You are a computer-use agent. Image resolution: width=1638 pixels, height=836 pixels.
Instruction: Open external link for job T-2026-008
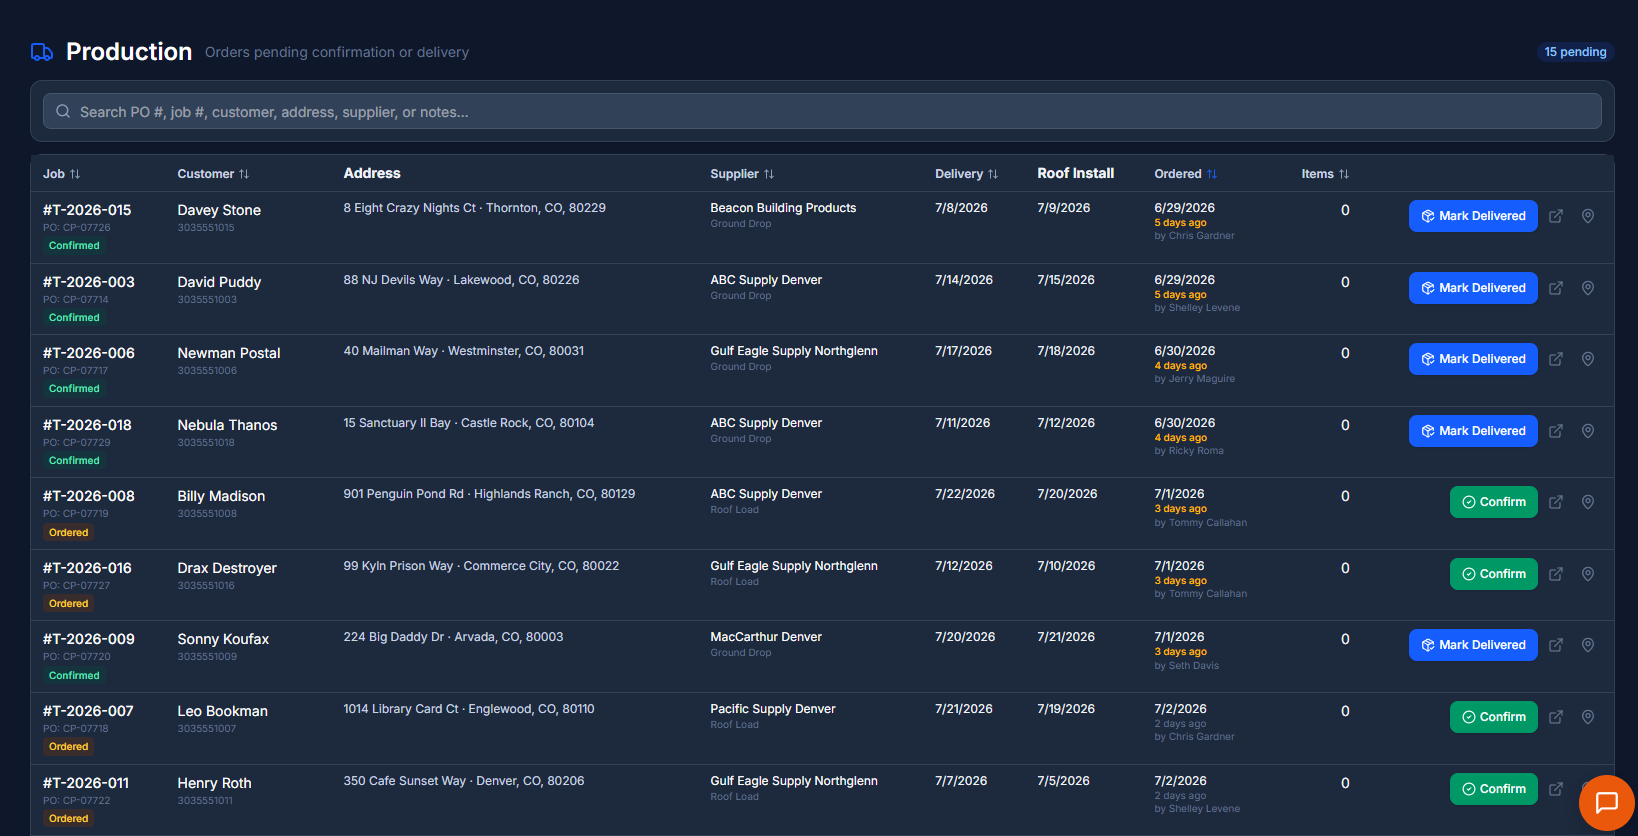pos(1556,502)
